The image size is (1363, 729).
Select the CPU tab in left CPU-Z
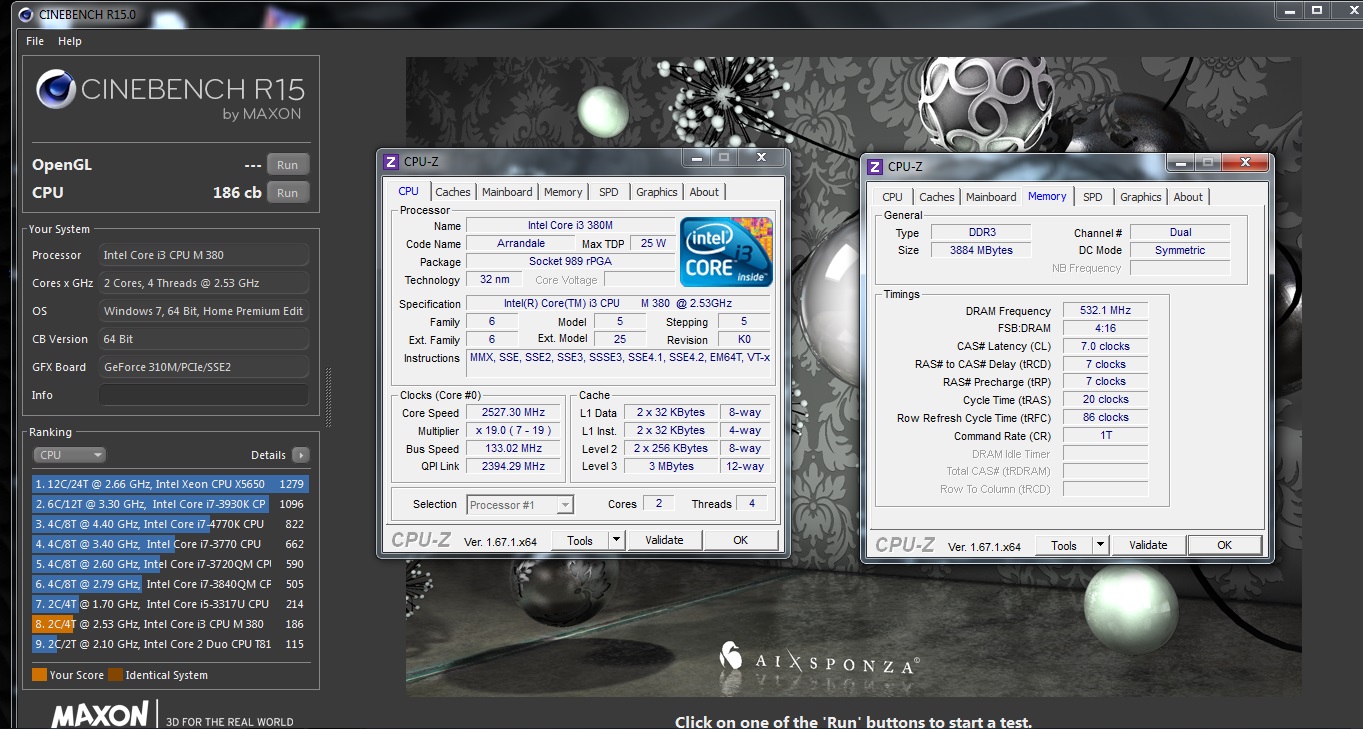coord(408,191)
